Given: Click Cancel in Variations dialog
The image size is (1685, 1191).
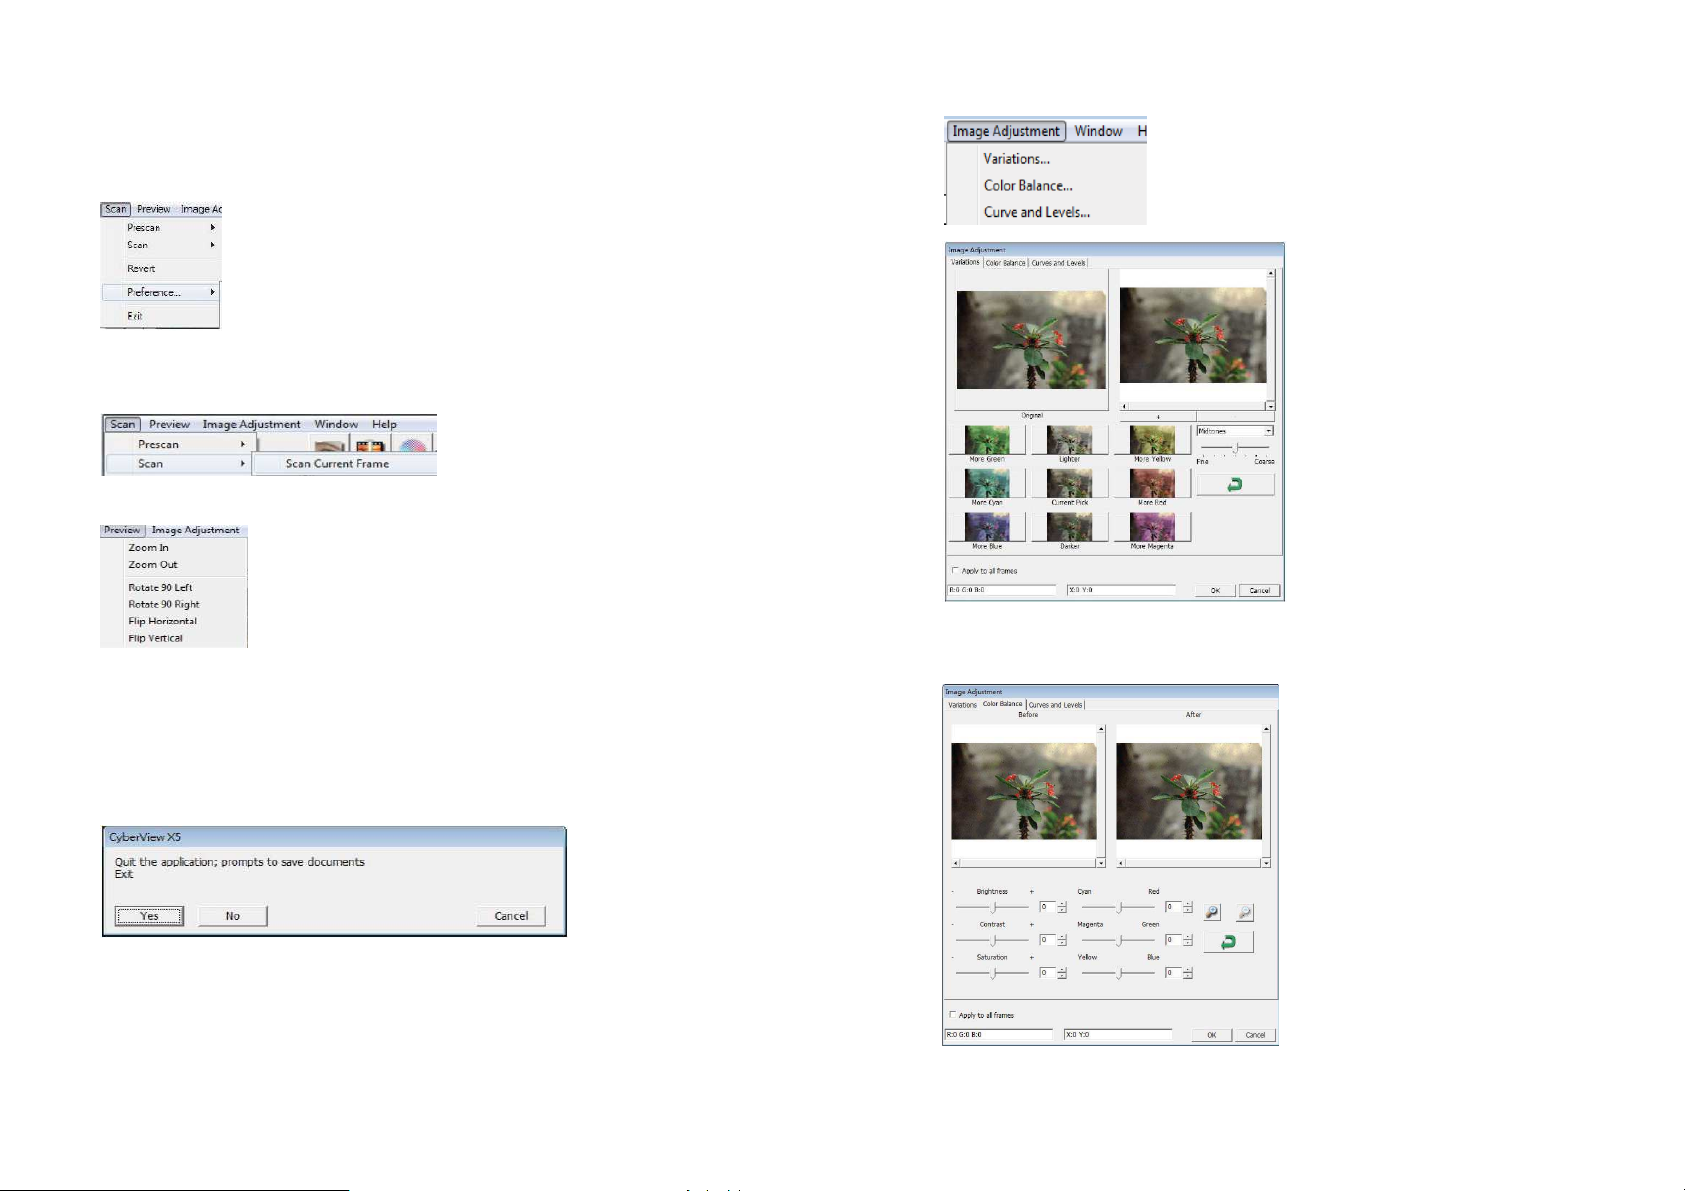Looking at the screenshot, I should pos(1259,591).
